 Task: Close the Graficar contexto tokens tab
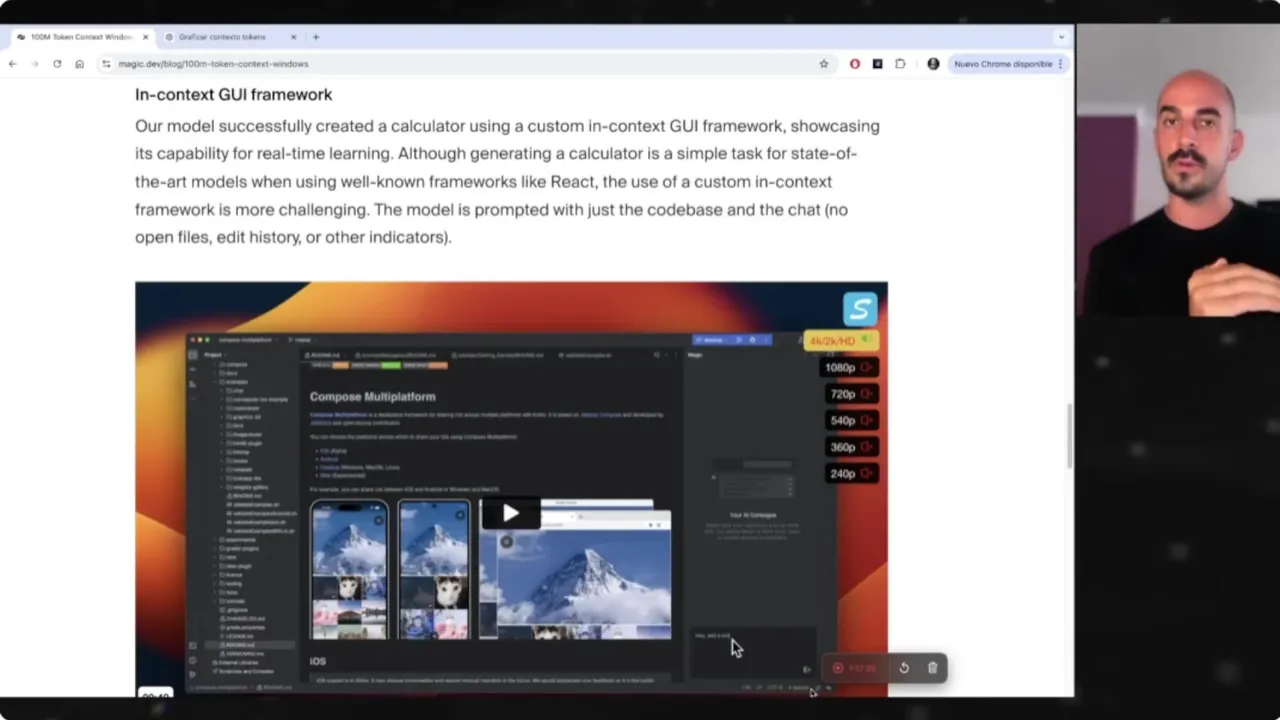point(293,37)
